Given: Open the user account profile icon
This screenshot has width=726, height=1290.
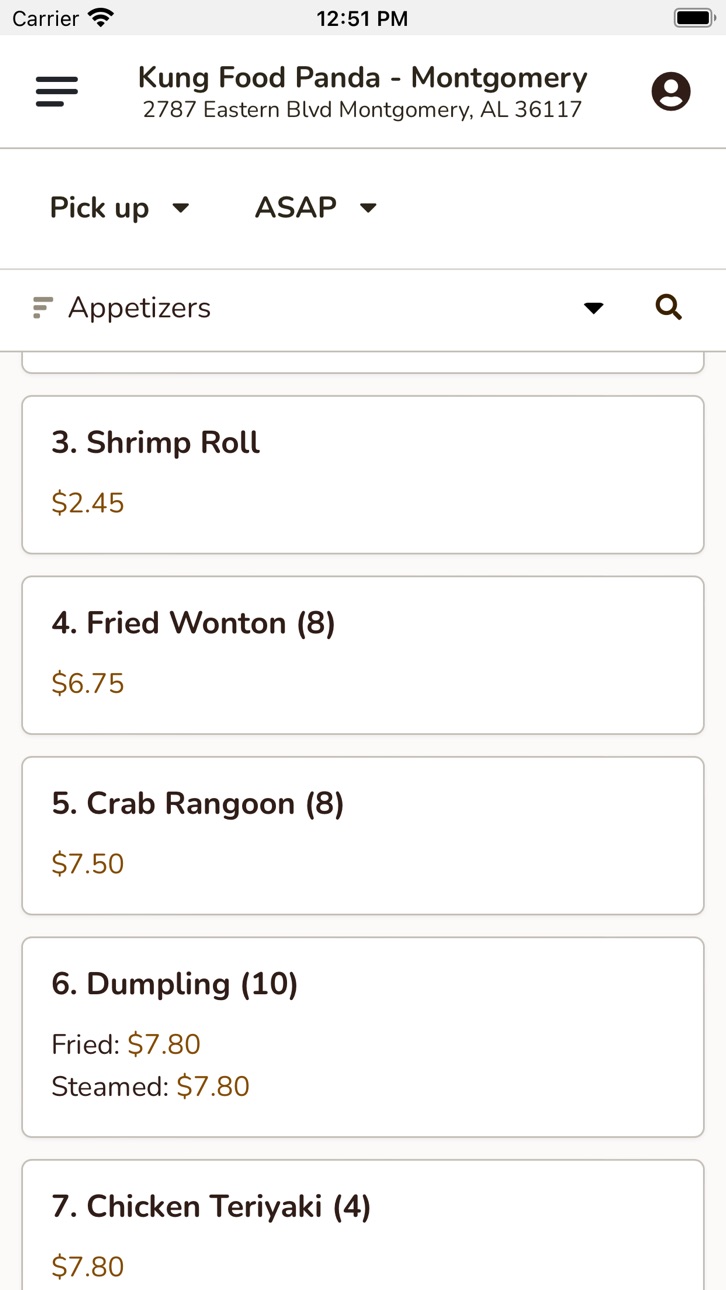Looking at the screenshot, I should pyautogui.click(x=671, y=91).
